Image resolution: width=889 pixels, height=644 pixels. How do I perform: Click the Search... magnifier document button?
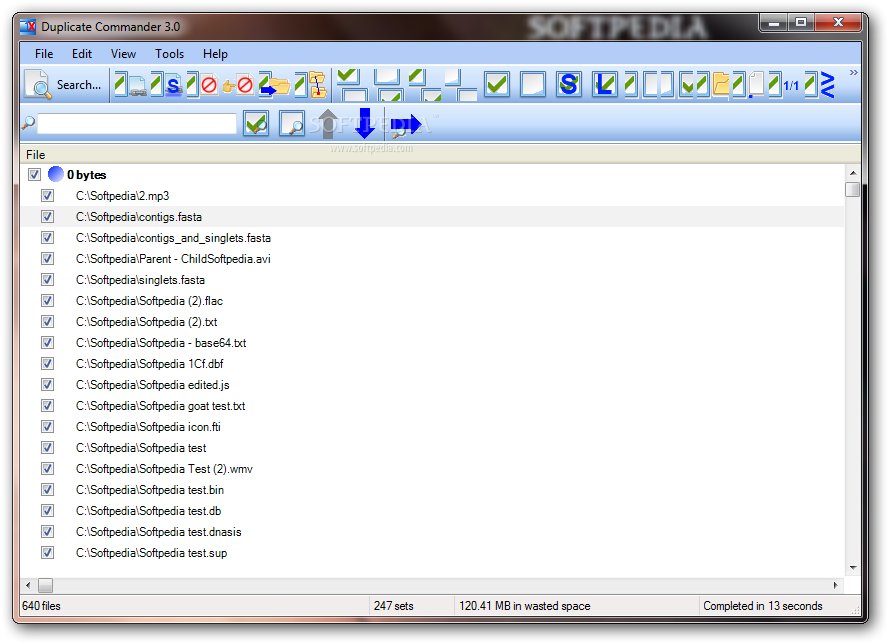tap(64, 85)
